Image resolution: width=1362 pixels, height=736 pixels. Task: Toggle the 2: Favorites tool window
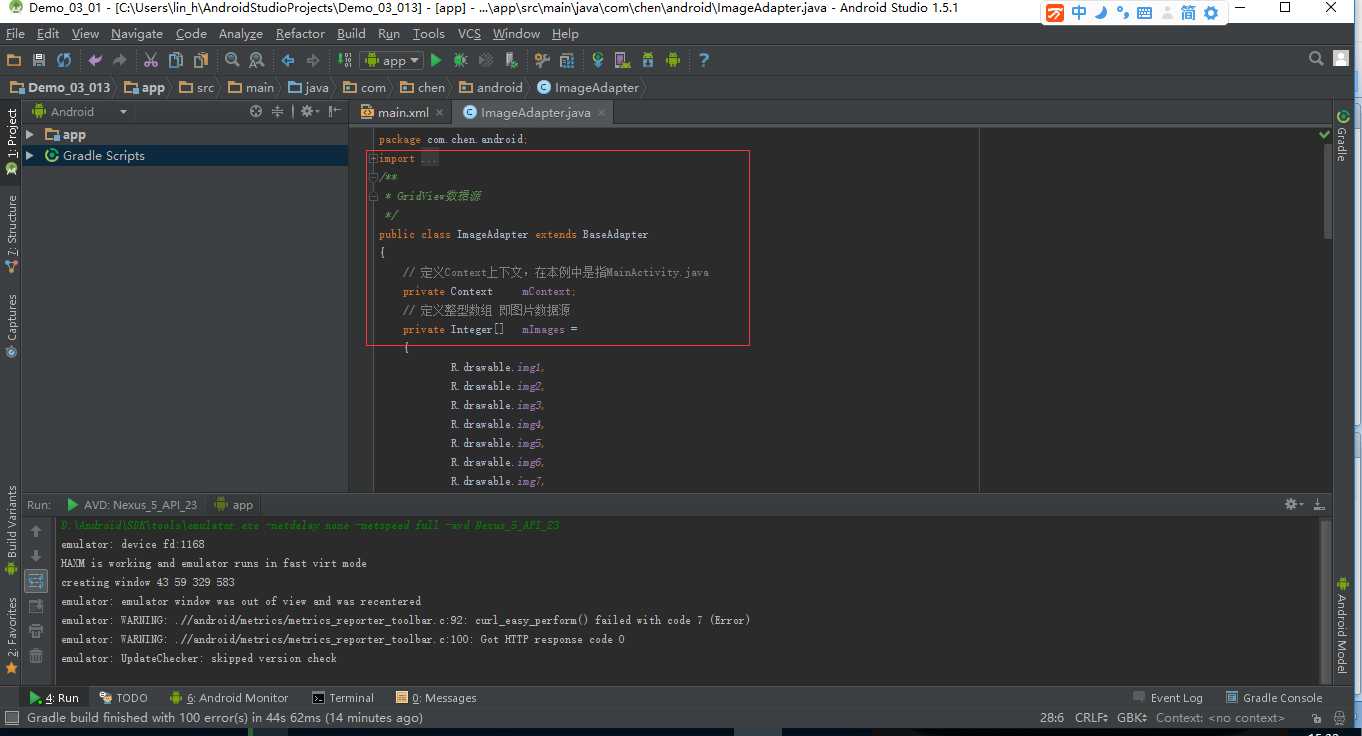pyautogui.click(x=11, y=634)
